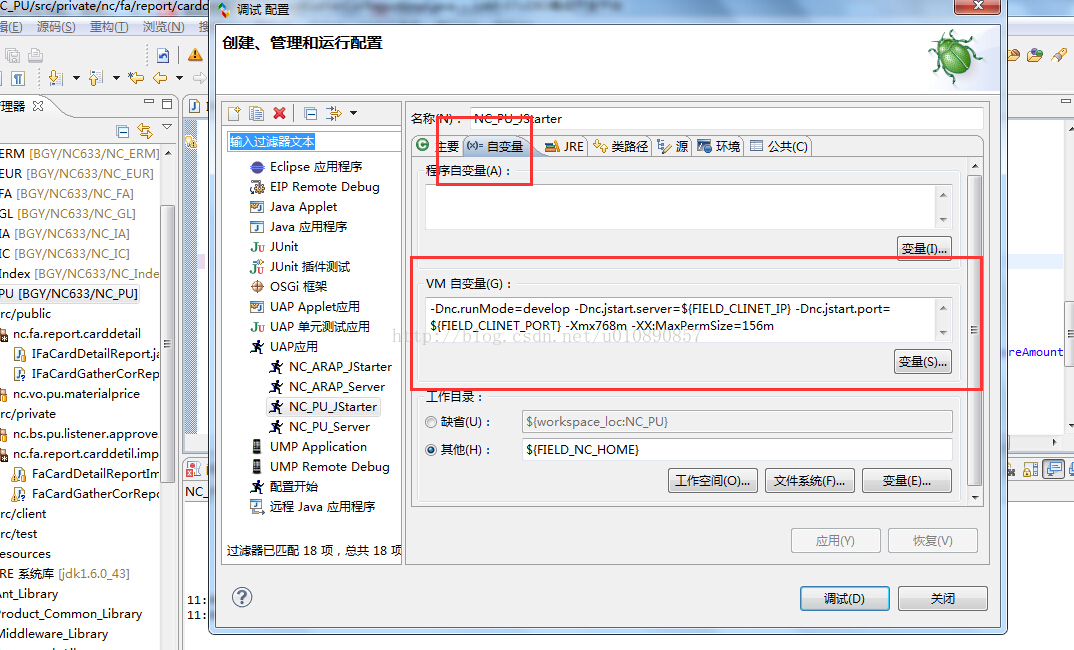Click the 调试(D) debug button
Viewport: 1074px width, 650px height.
844,598
